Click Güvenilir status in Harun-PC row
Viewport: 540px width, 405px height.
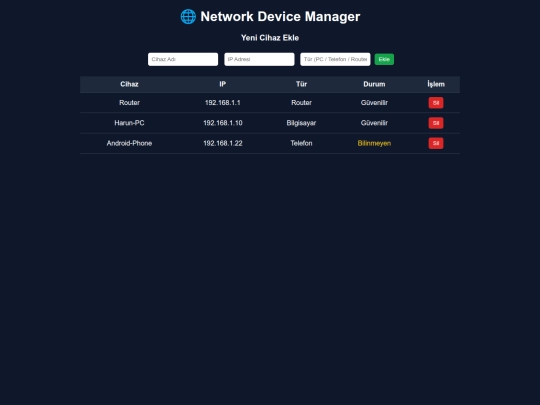374,123
